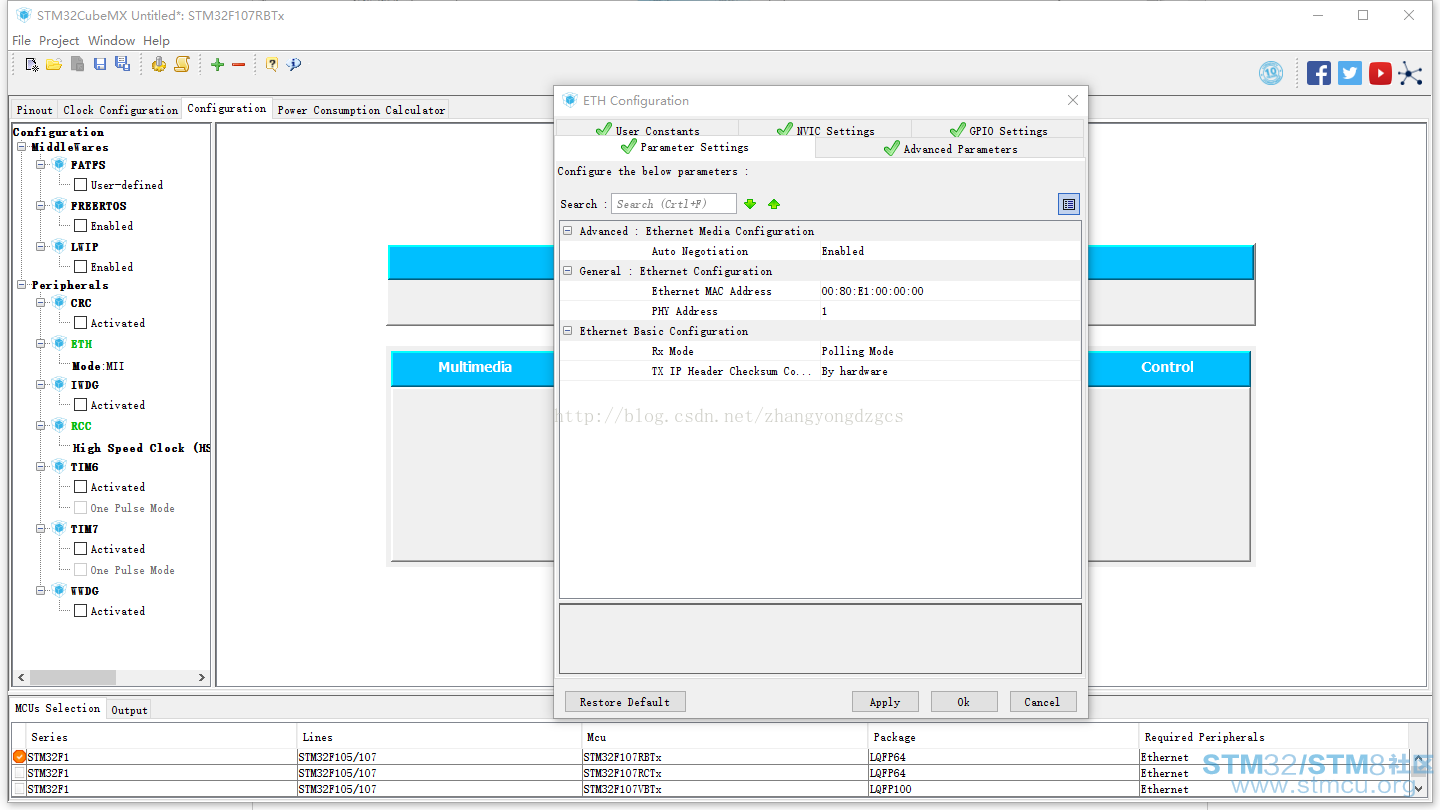Collapse the Ethernet Basic Configuration group

click(568, 331)
